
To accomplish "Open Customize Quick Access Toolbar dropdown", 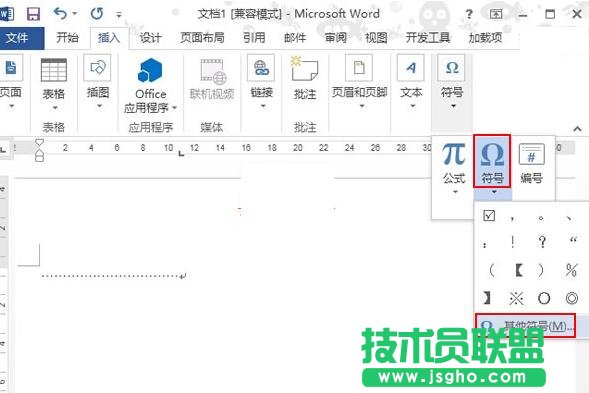I will pyautogui.click(x=119, y=15).
